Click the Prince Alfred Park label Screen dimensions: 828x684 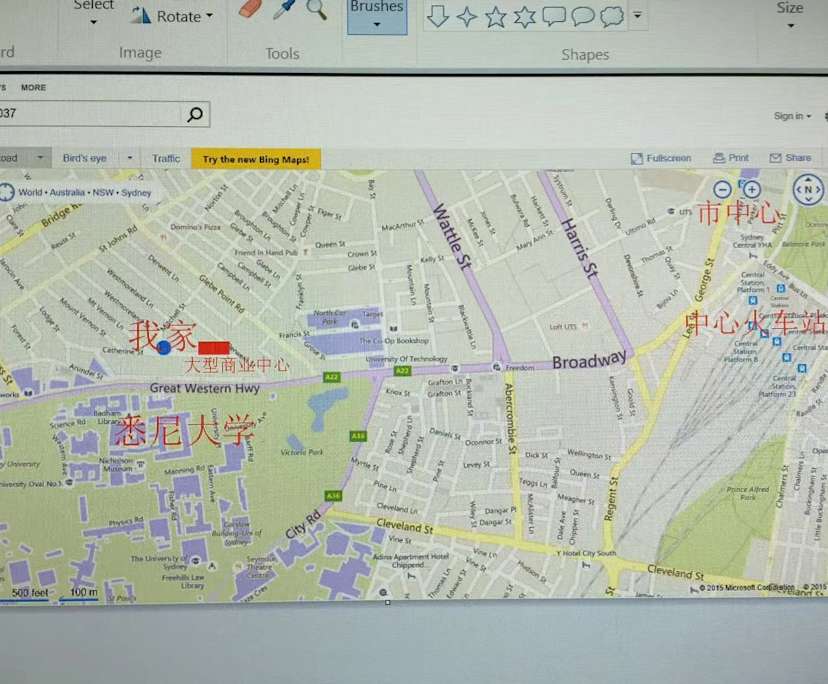(747, 493)
